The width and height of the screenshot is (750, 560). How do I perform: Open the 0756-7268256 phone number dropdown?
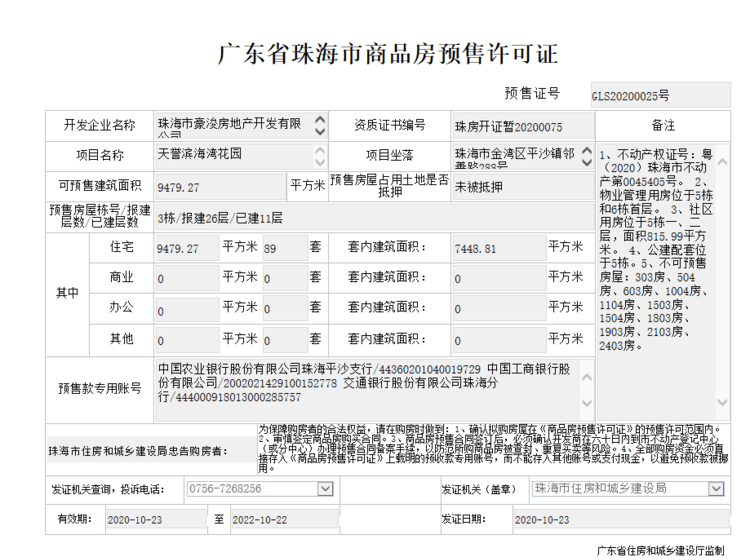[x=324, y=489]
